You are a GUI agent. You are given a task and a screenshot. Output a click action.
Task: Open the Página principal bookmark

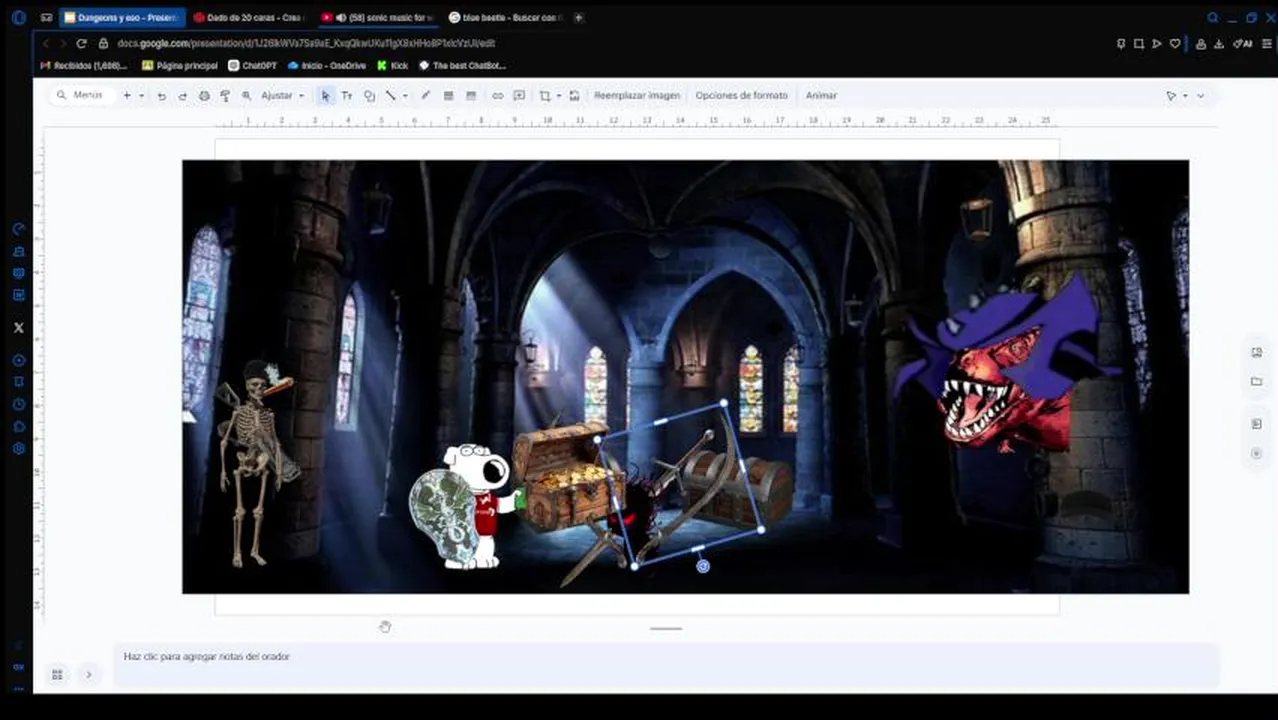[x=180, y=66]
